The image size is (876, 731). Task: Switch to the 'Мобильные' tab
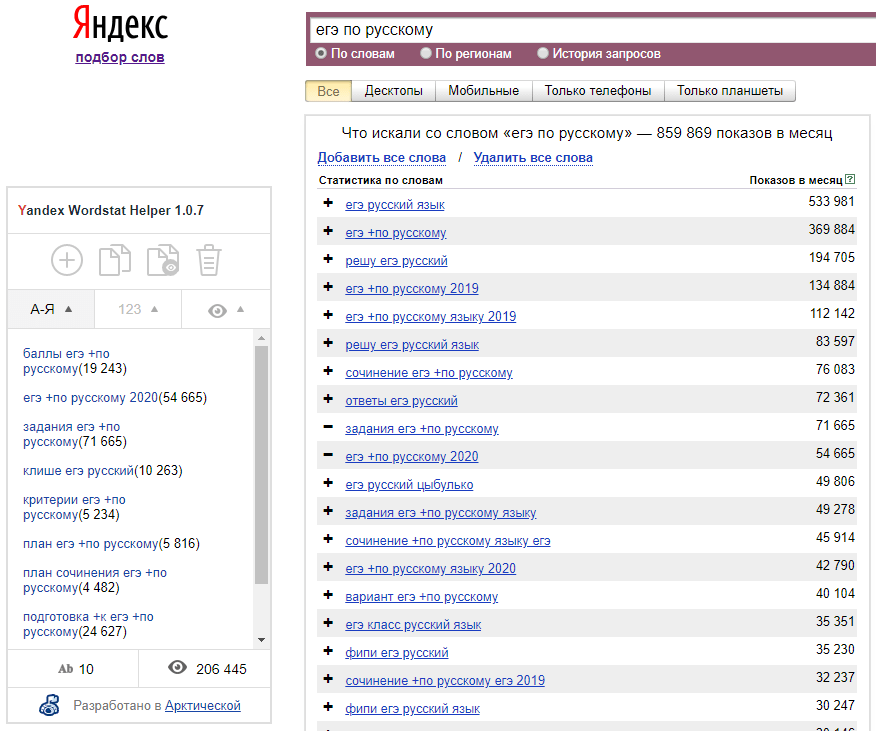(x=483, y=91)
